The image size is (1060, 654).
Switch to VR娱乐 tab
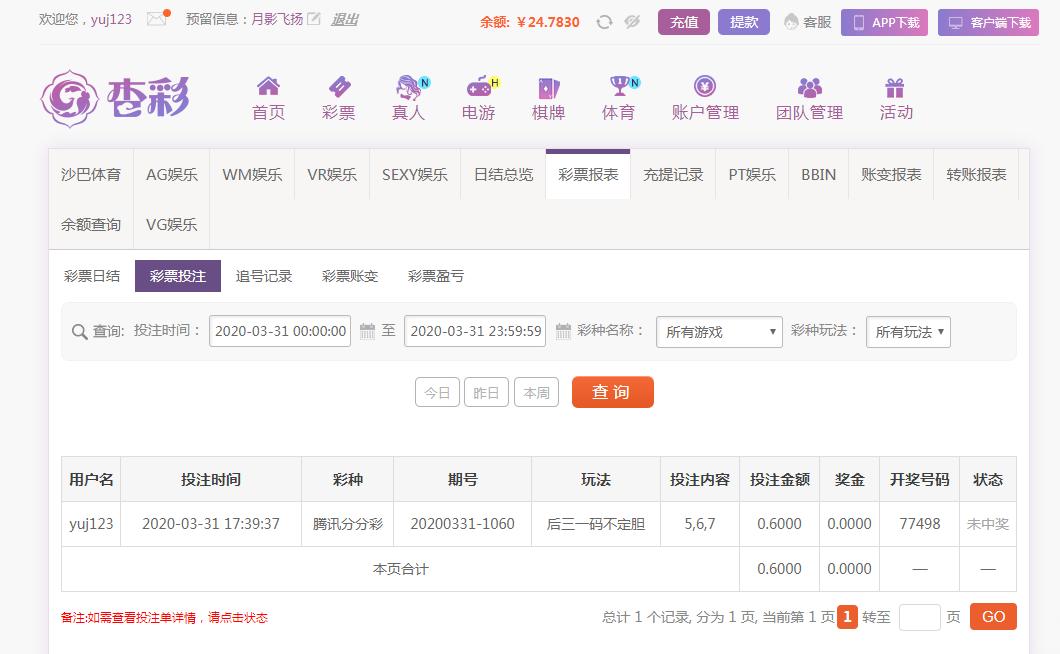[x=332, y=174]
